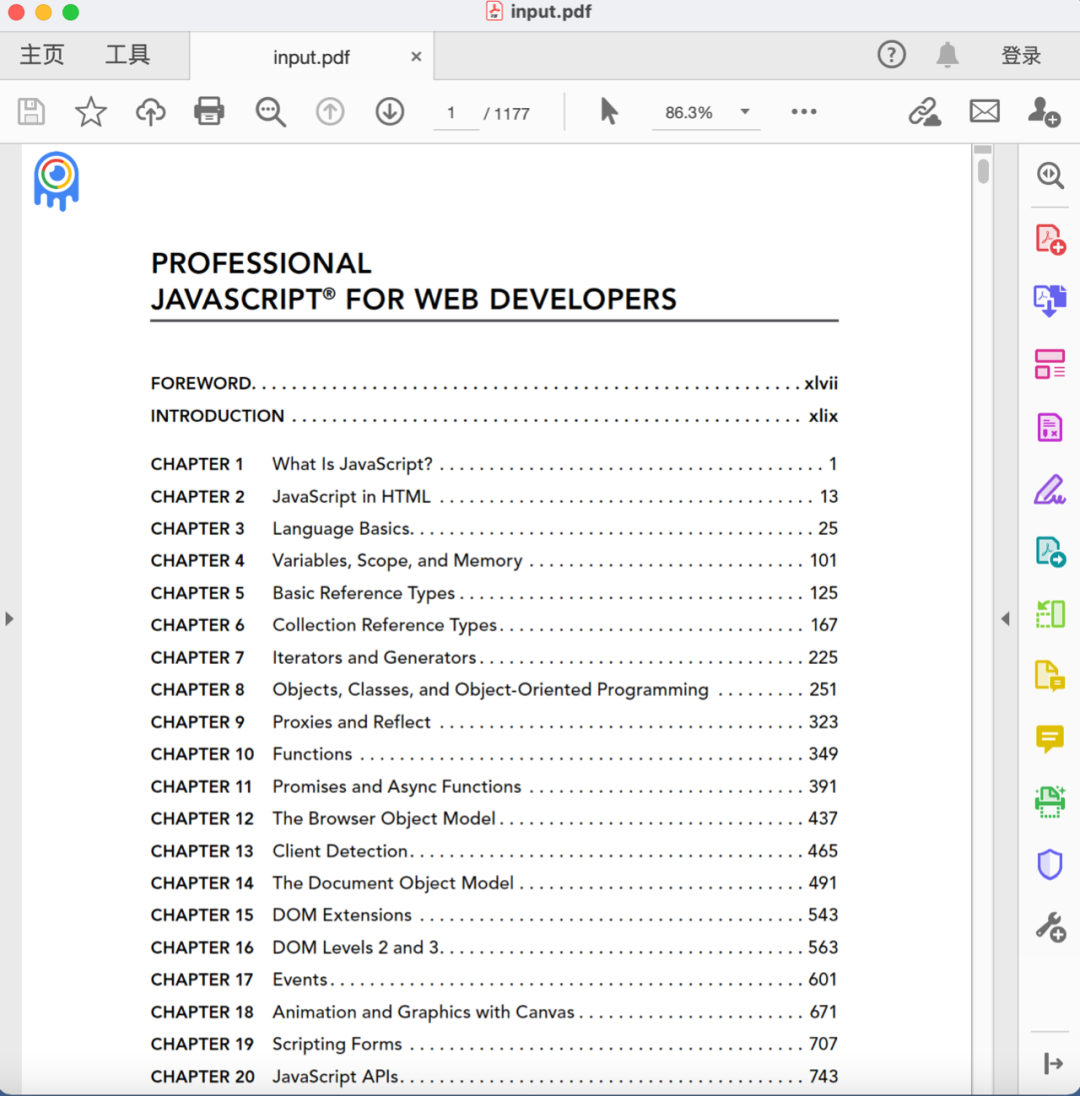The height and width of the screenshot is (1096, 1080).
Task: Open the zoom level dropdown
Action: coord(745,112)
